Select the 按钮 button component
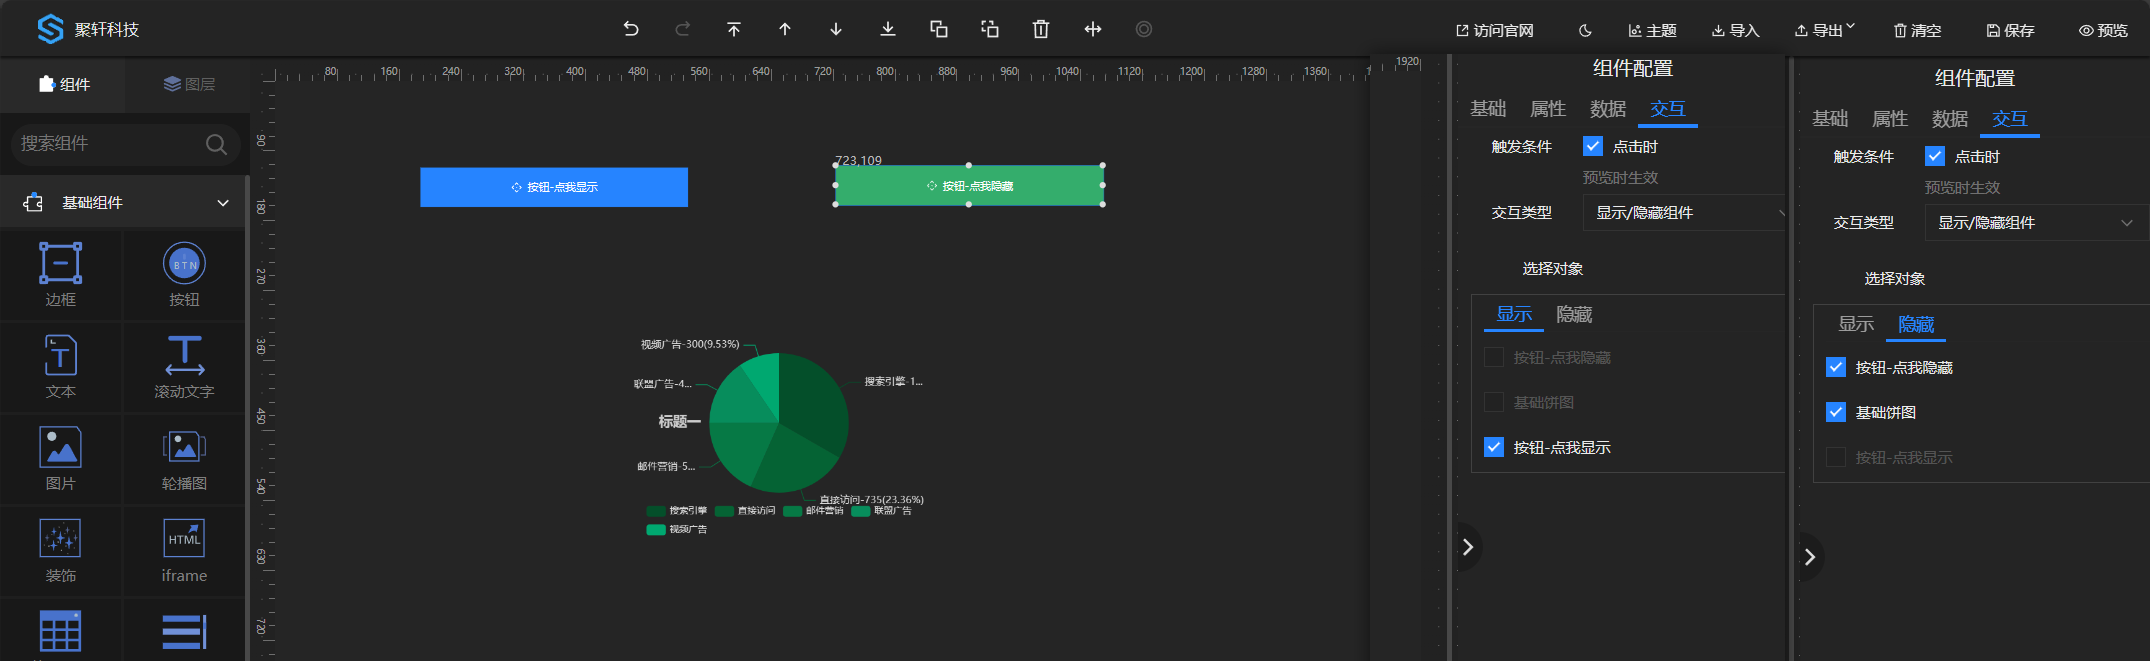 pyautogui.click(x=184, y=274)
